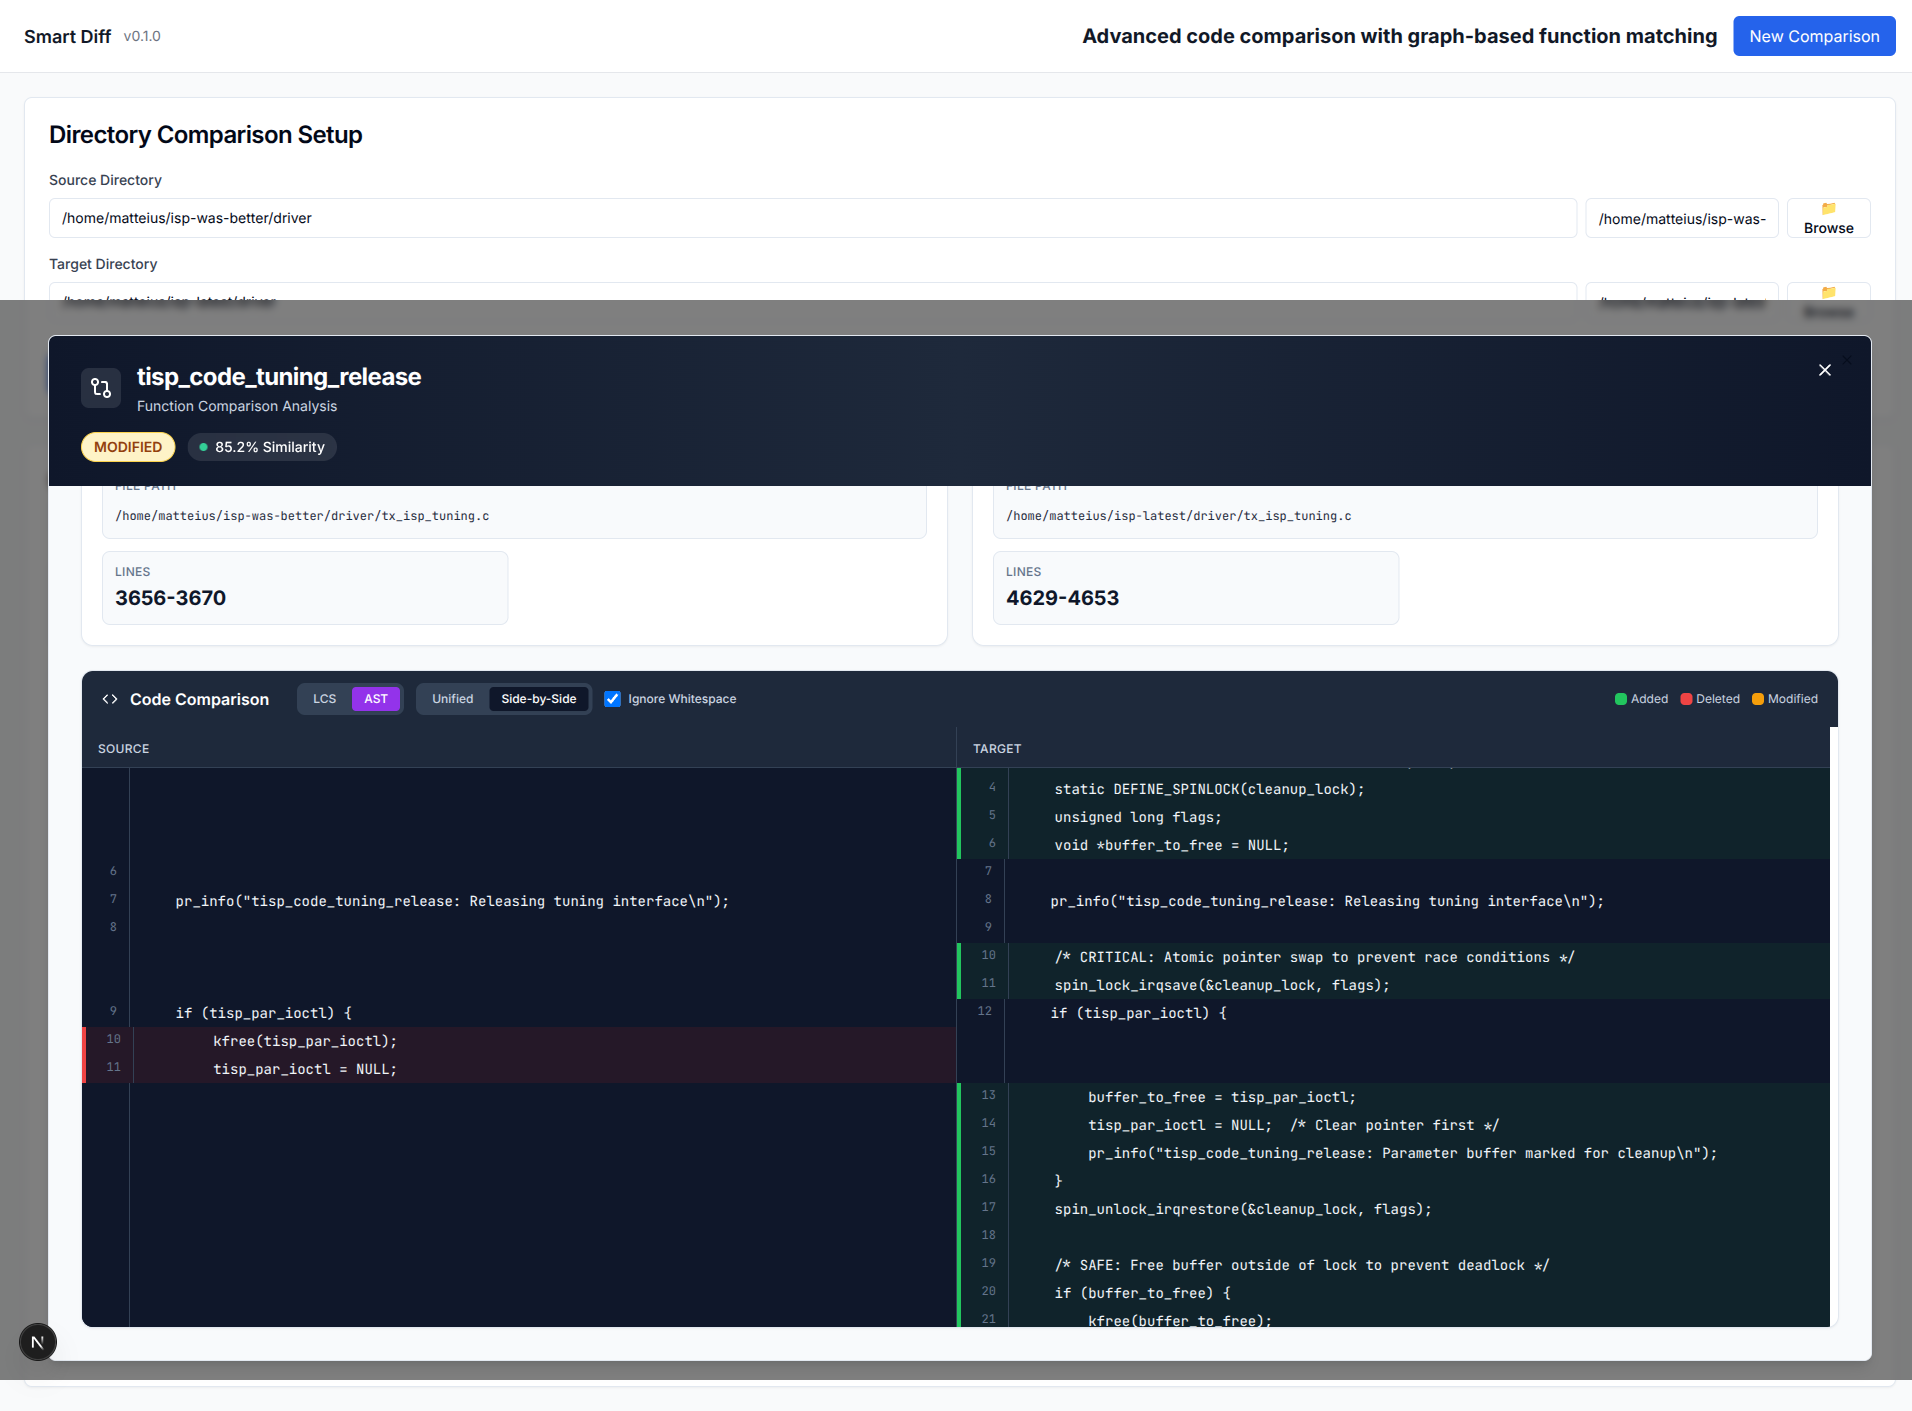This screenshot has height=1411, width=1912.
Task: Click the green Added legend dot
Action: [x=1620, y=699]
